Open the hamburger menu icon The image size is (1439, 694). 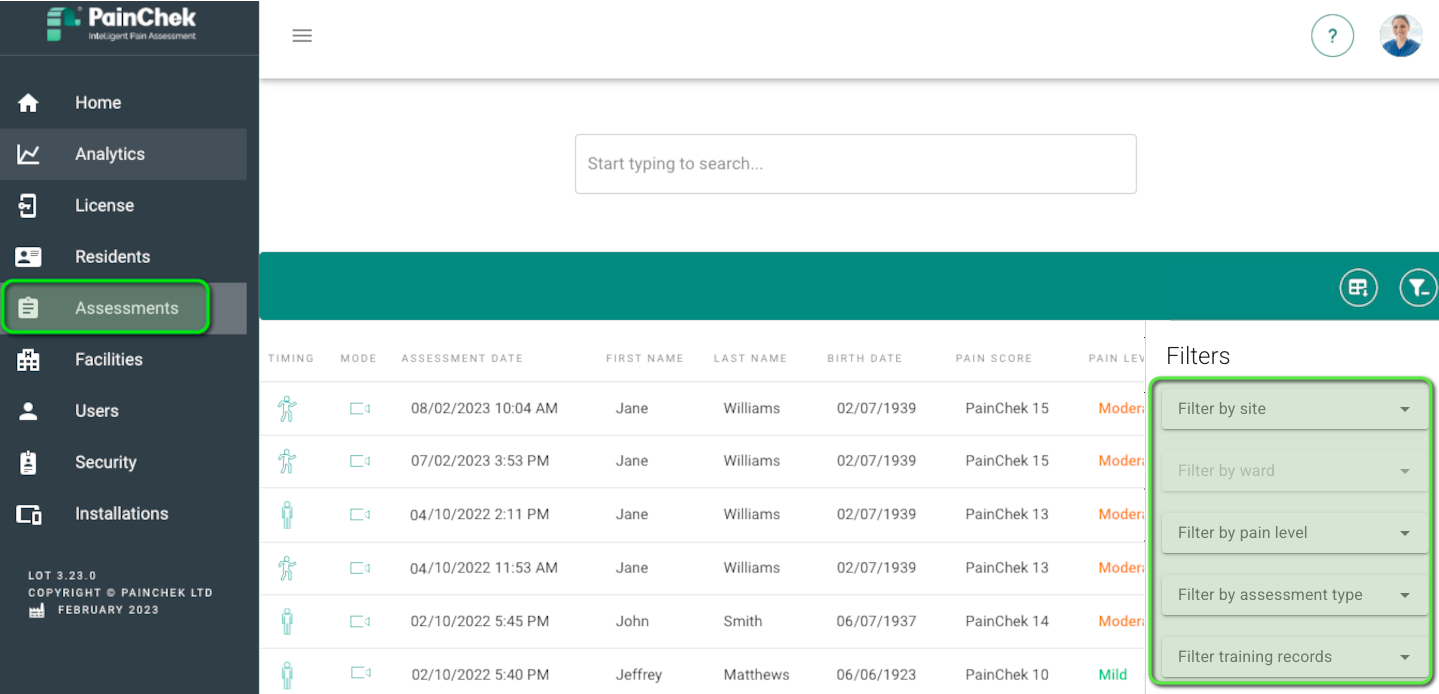(302, 36)
